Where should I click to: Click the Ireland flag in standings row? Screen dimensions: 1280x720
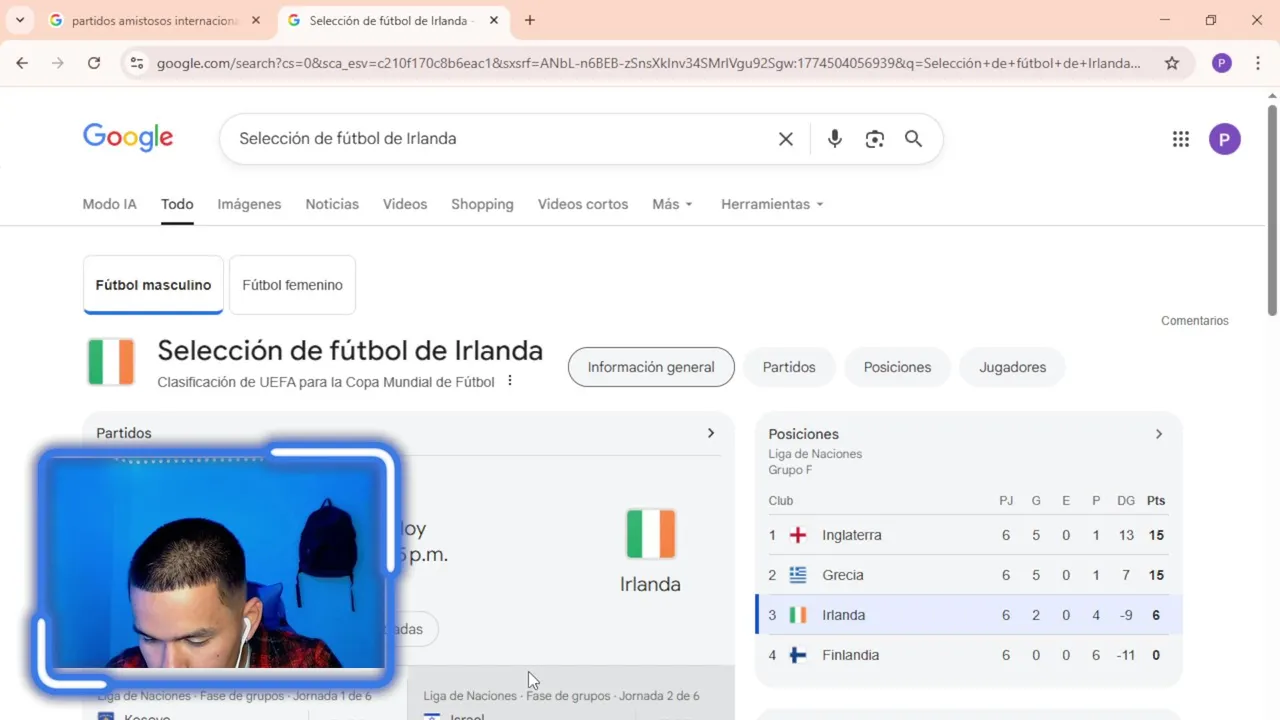point(798,615)
